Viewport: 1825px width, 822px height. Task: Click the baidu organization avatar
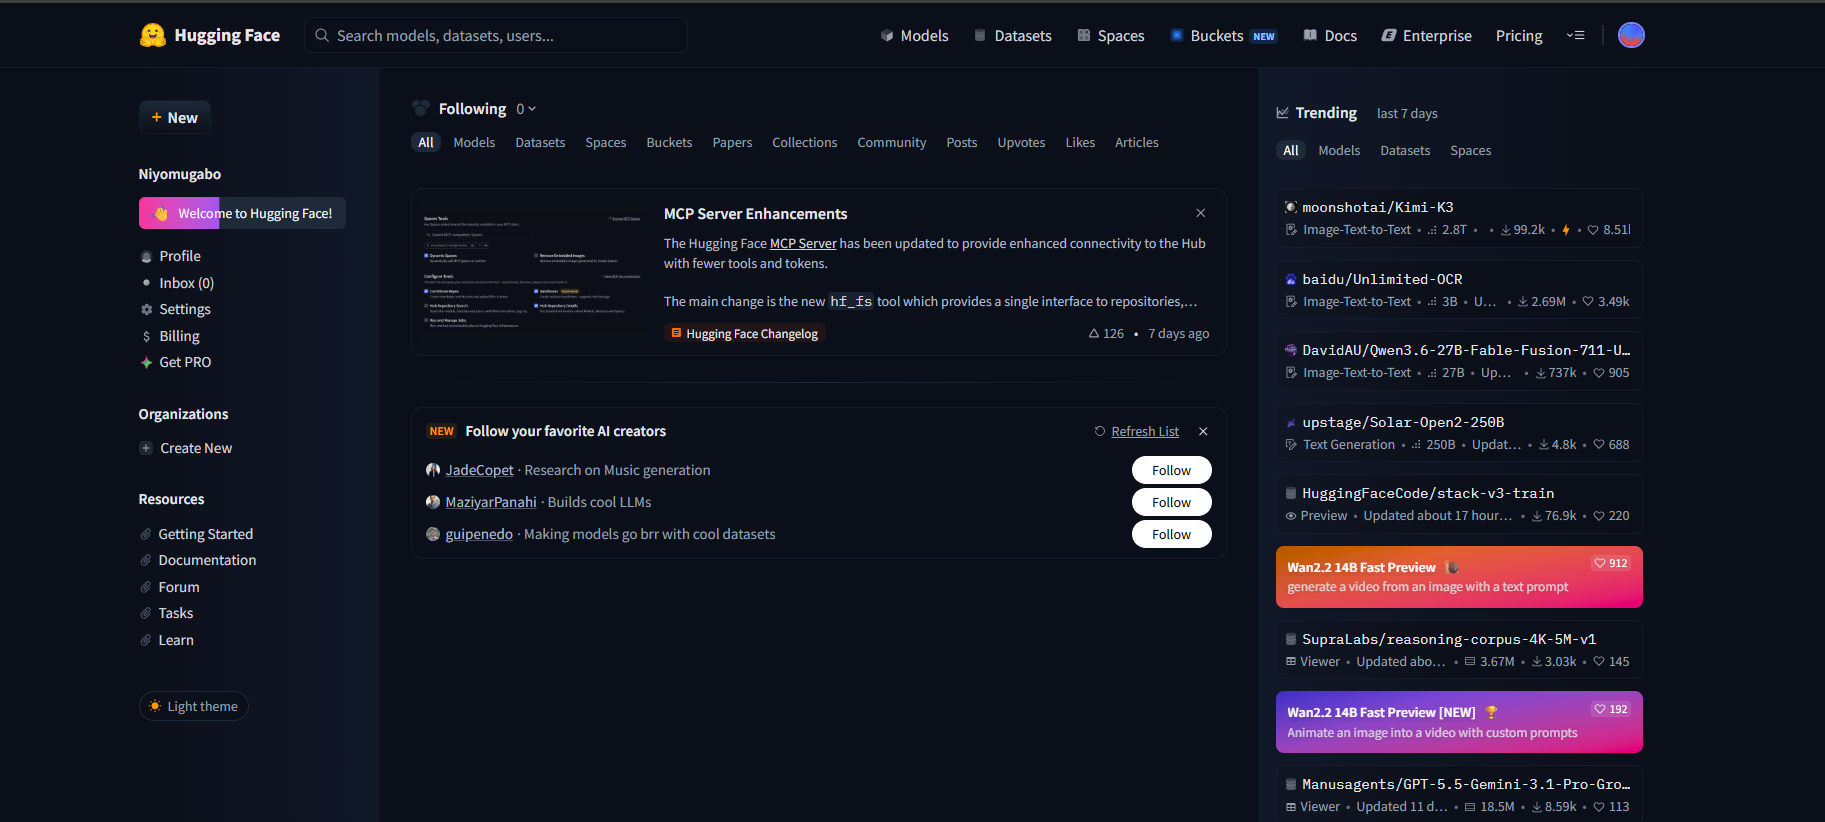tap(1291, 279)
